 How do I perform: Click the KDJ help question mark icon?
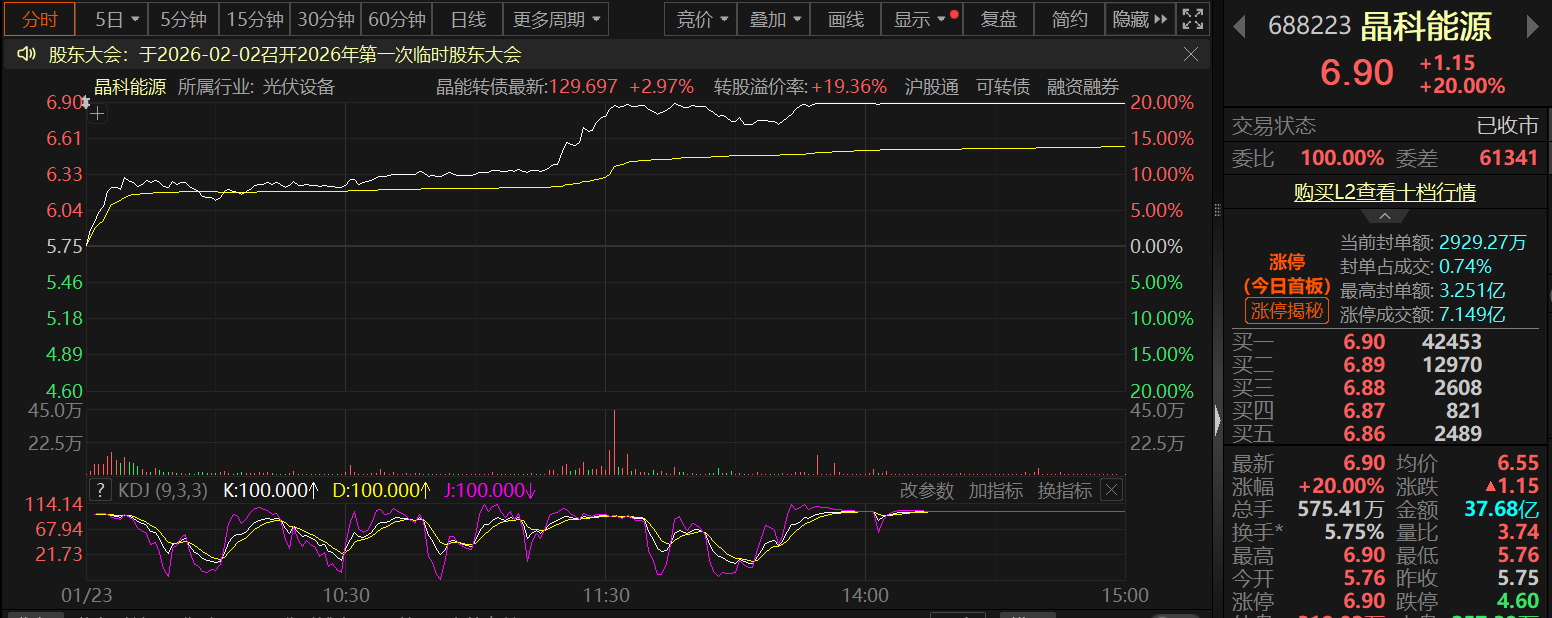[100, 490]
